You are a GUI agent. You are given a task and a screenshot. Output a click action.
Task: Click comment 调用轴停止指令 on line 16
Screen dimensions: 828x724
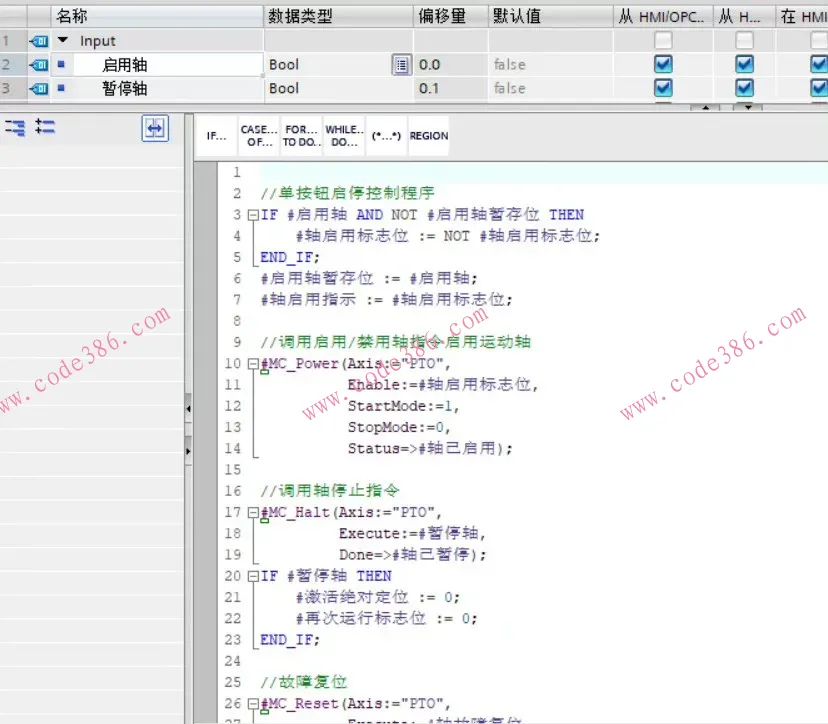pos(330,491)
